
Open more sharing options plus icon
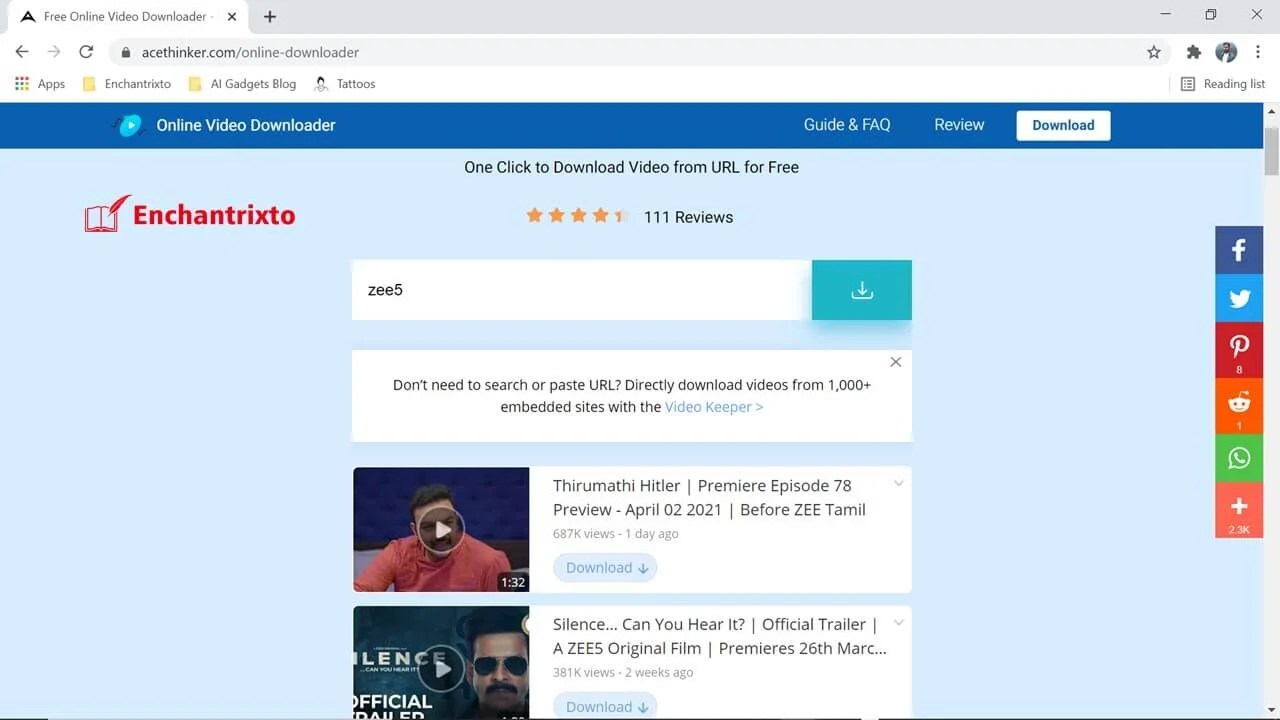[1239, 510]
